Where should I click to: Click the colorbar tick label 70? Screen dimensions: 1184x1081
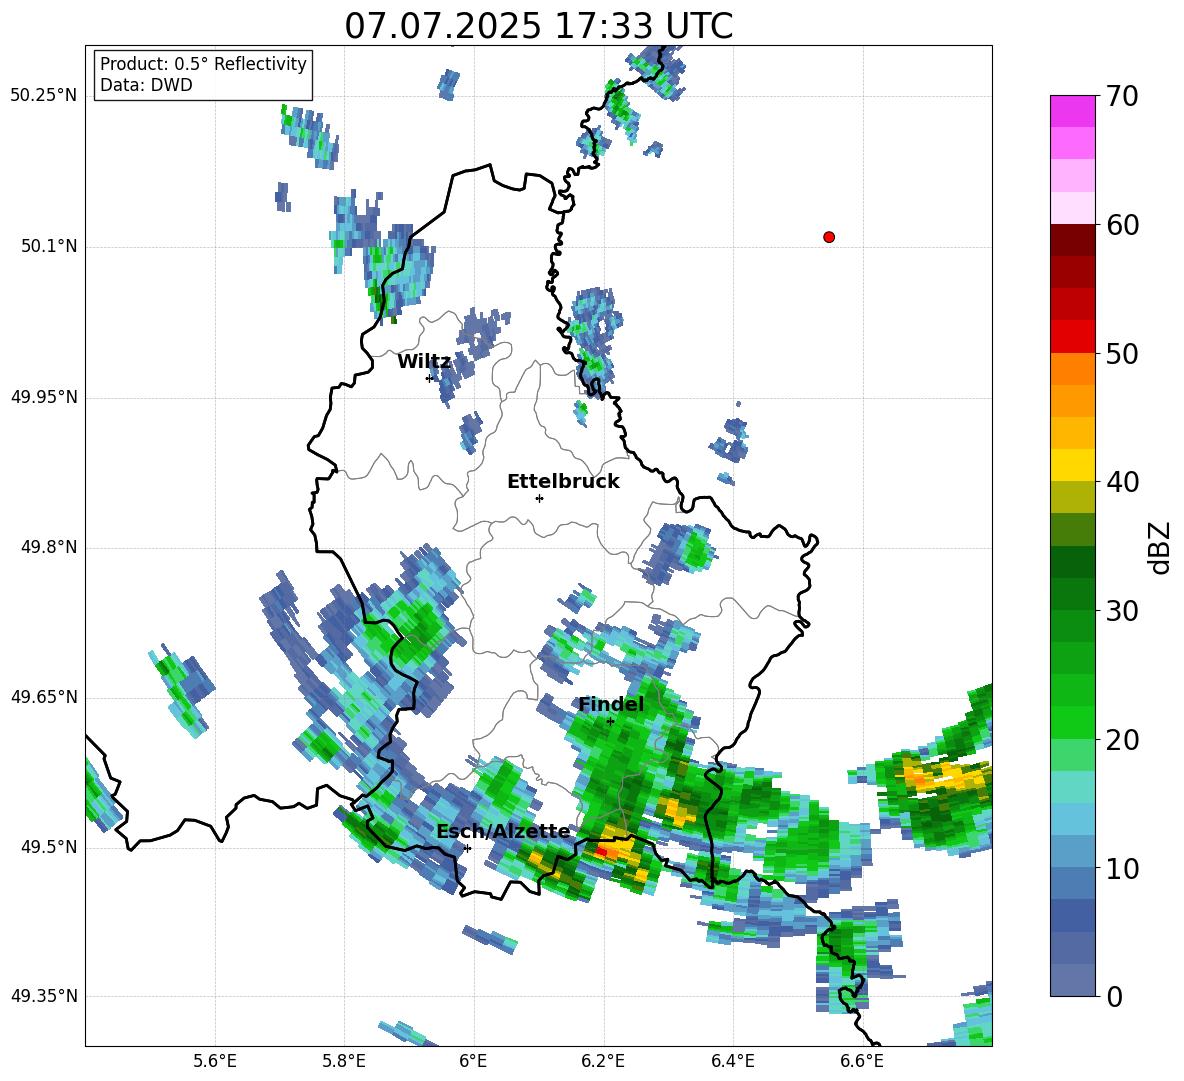click(1122, 96)
